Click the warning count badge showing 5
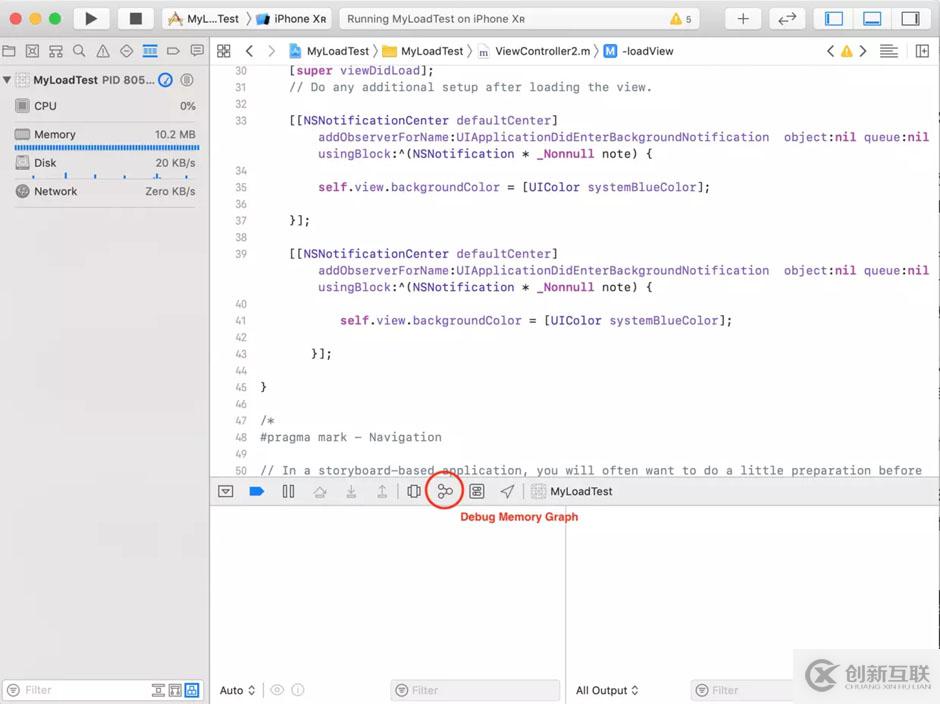This screenshot has width=940, height=704. coord(680,19)
